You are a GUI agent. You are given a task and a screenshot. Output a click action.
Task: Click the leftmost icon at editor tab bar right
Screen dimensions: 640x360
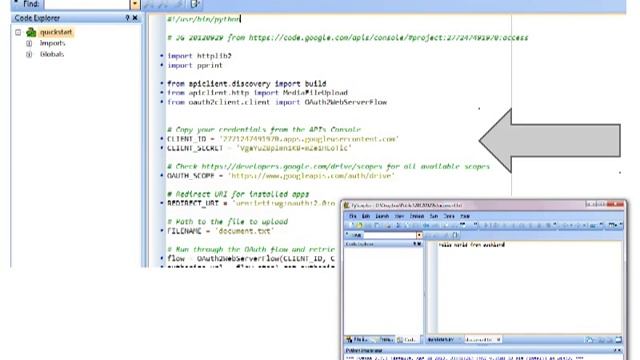pos(589,340)
